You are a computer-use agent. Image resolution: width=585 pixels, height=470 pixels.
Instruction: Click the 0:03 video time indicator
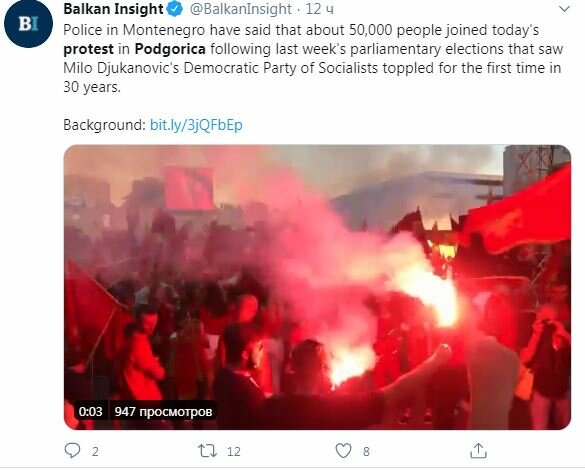tap(91, 411)
